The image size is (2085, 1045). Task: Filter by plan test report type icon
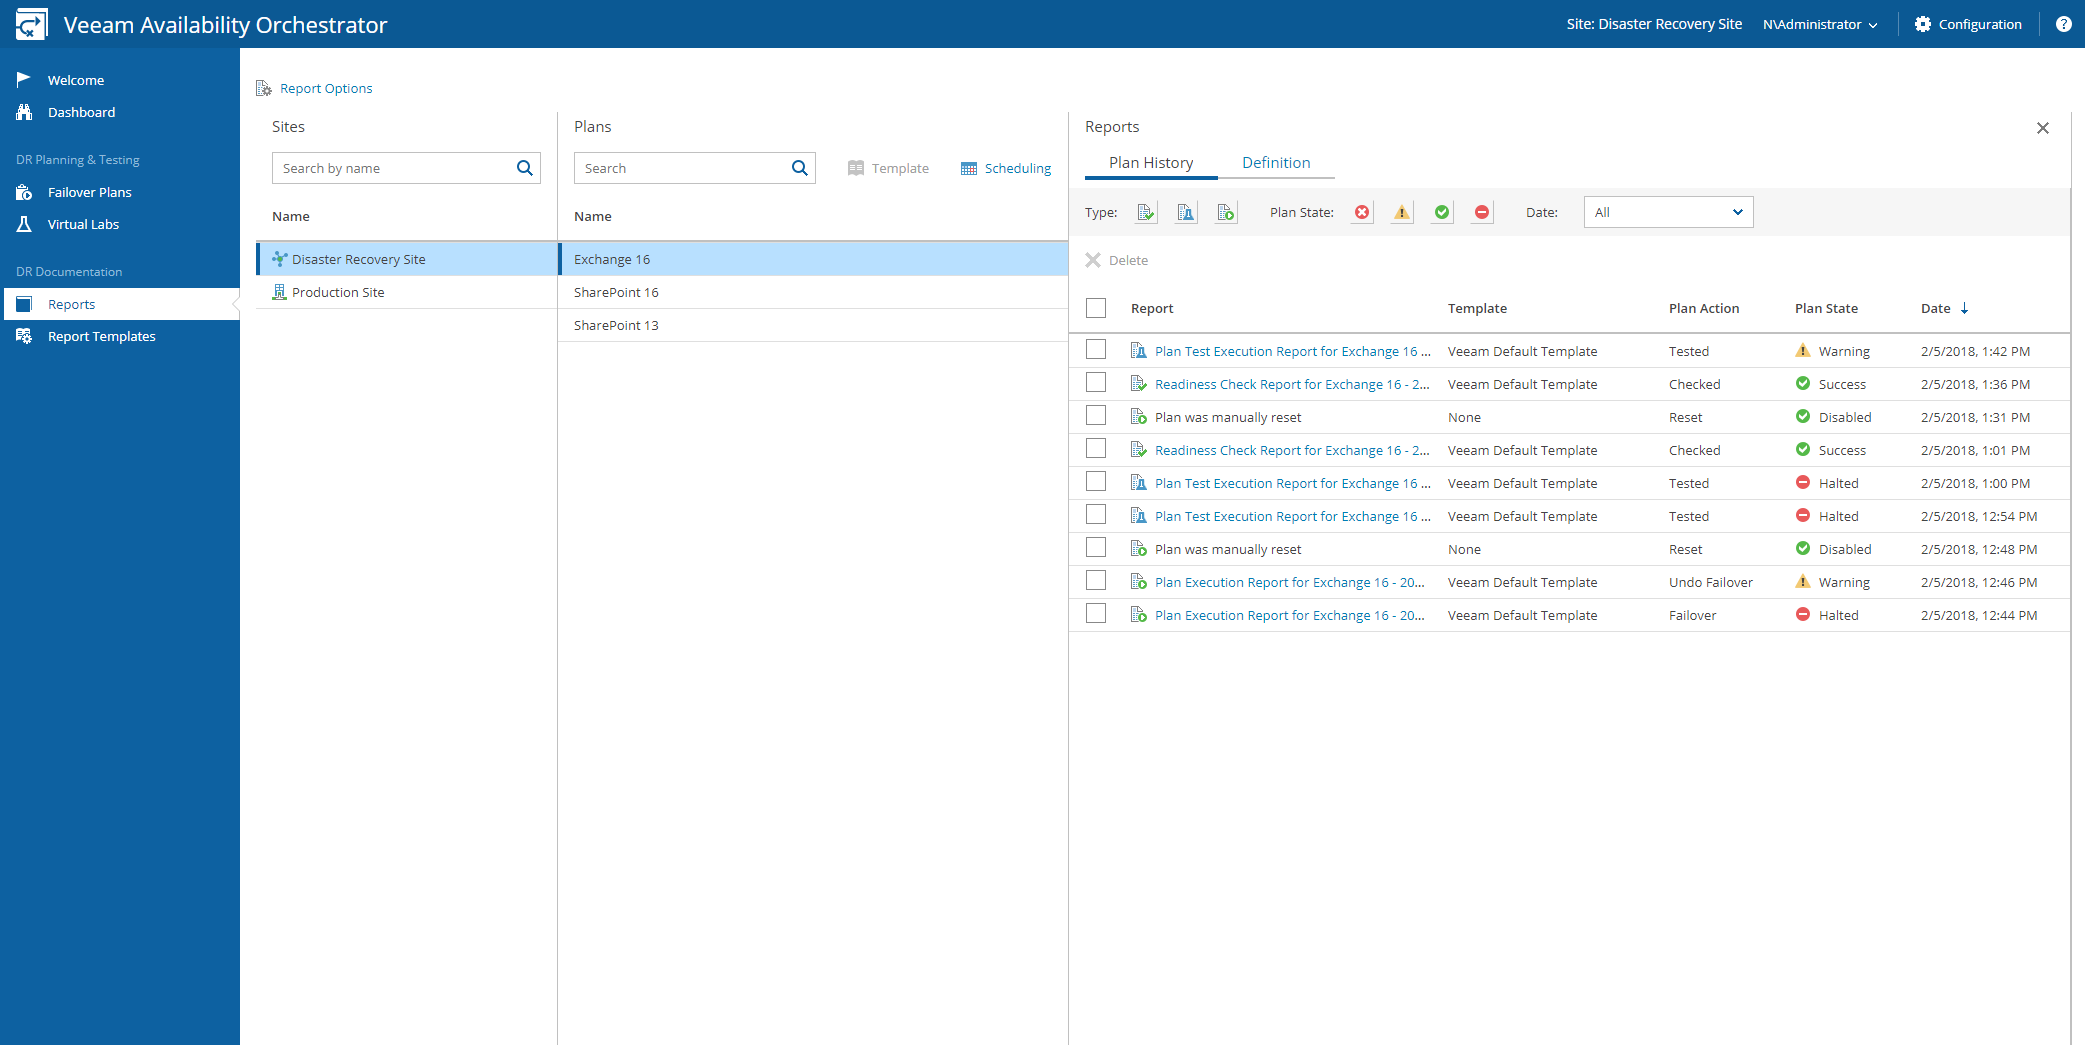(x=1186, y=212)
